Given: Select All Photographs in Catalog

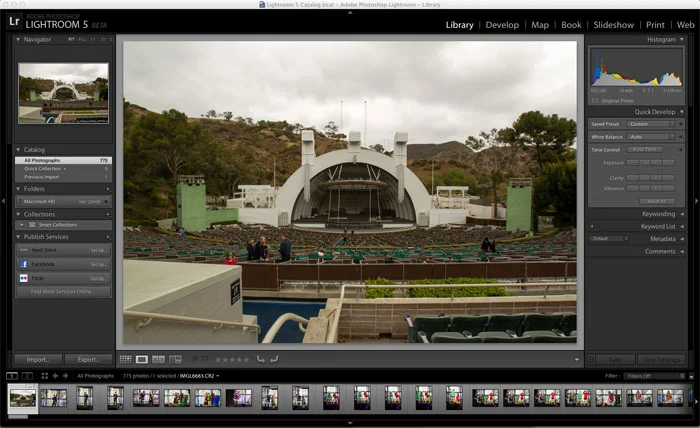Looking at the screenshot, I should [x=63, y=160].
